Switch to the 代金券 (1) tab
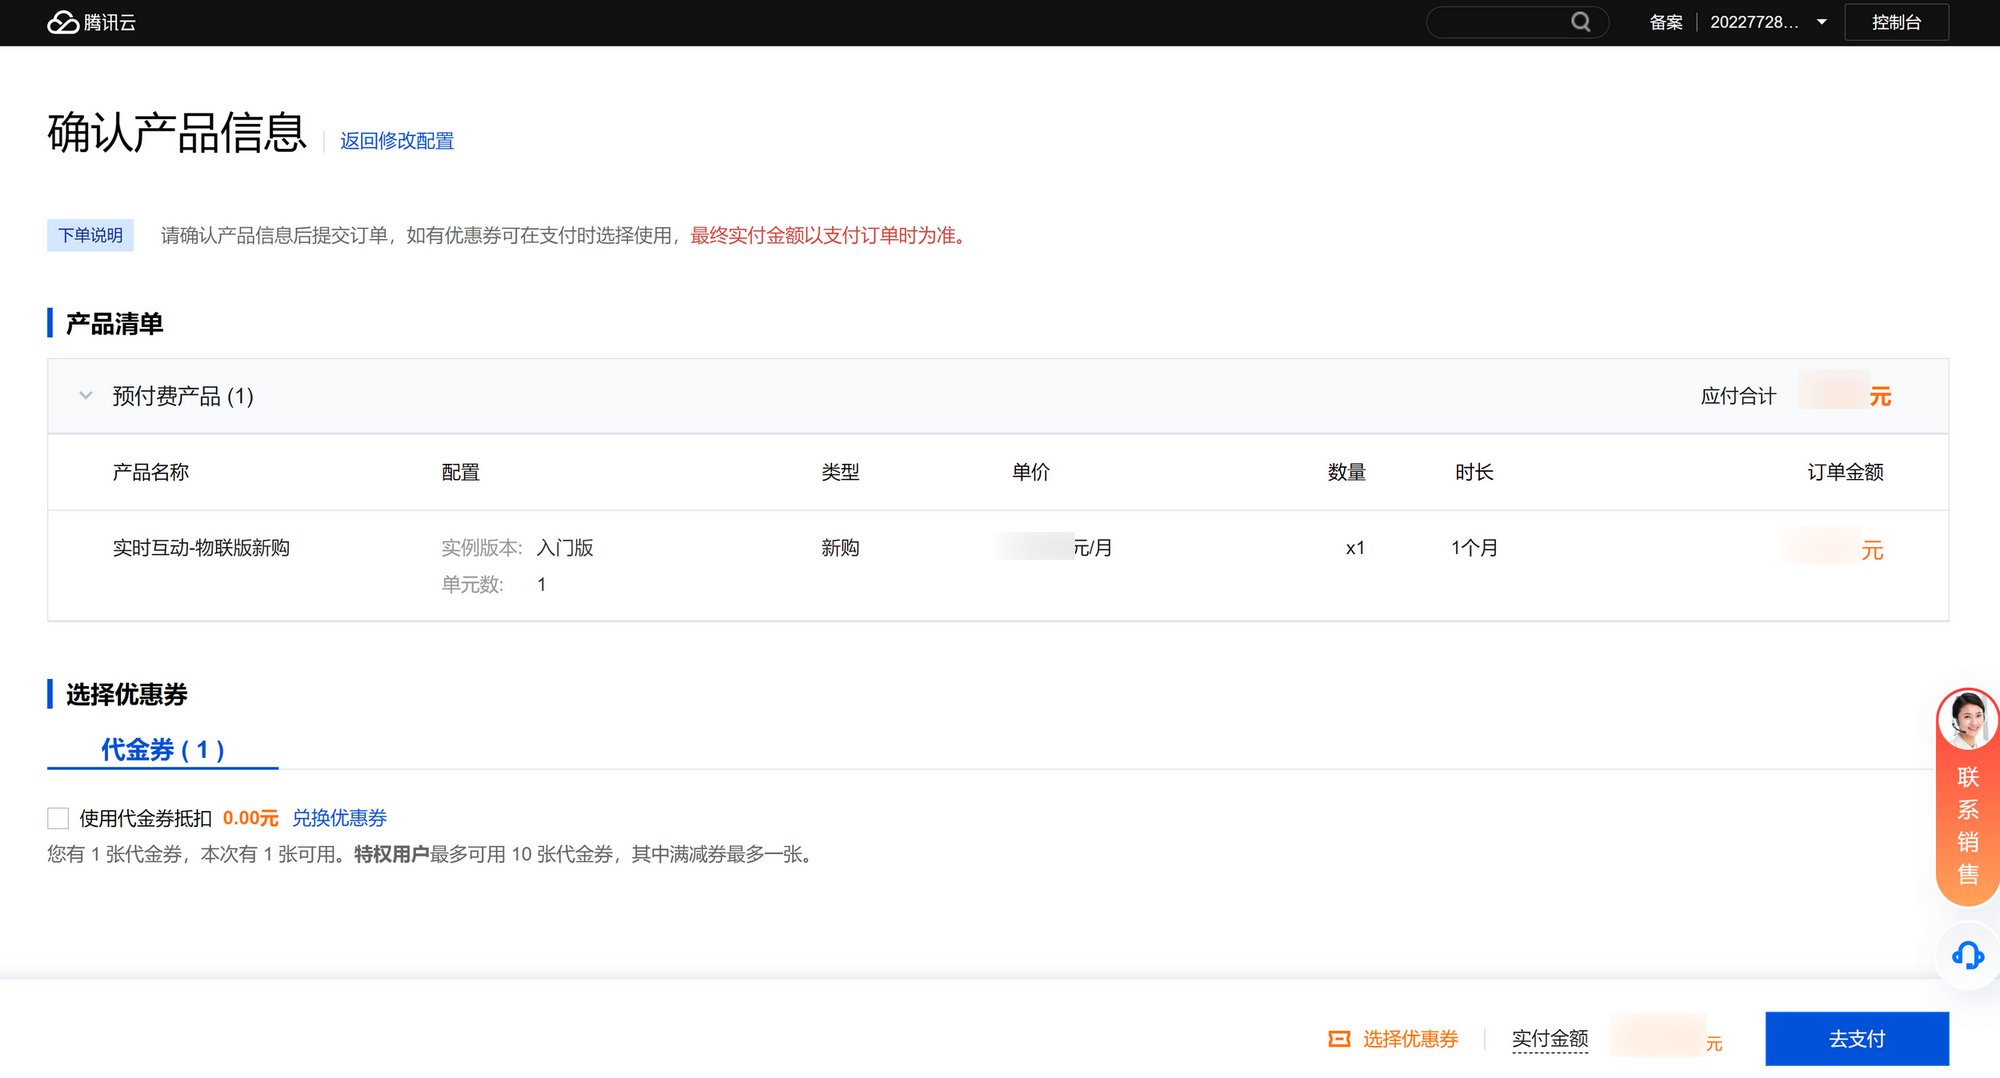Screen dimensions: 2000x1078 [x=162, y=749]
